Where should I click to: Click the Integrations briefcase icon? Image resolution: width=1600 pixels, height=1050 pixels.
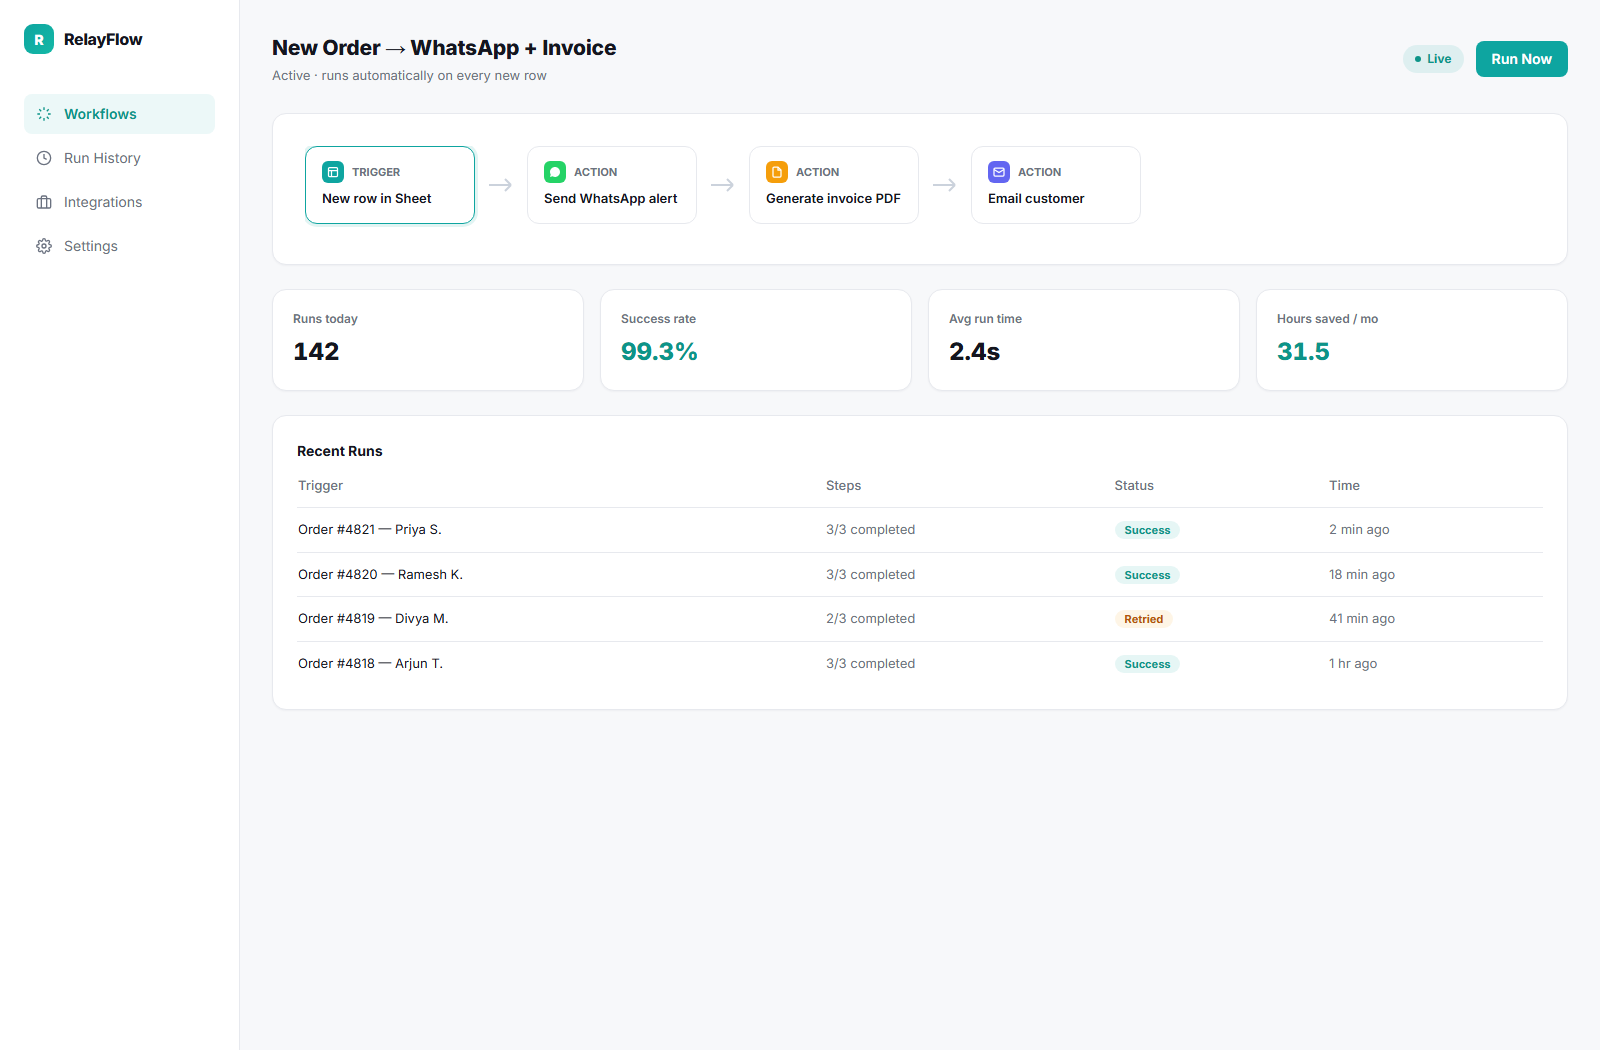44,202
